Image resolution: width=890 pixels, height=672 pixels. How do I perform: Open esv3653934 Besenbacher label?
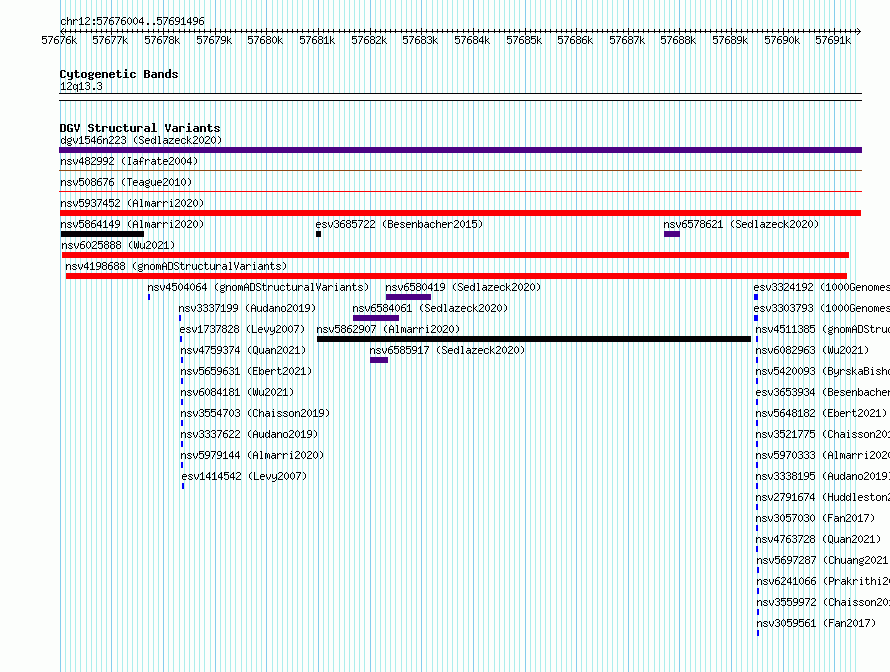(822, 392)
